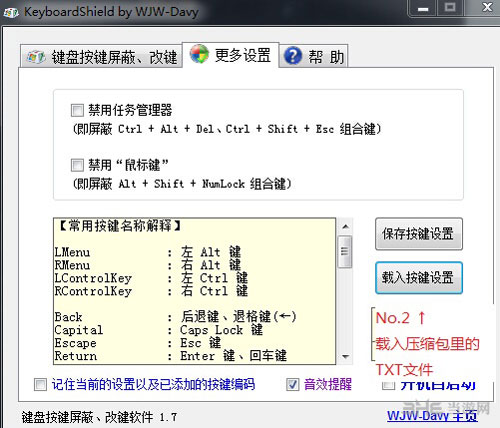Close the KeyboardShield window
The width and height of the screenshot is (500, 428).
pyautogui.click(x=487, y=7)
